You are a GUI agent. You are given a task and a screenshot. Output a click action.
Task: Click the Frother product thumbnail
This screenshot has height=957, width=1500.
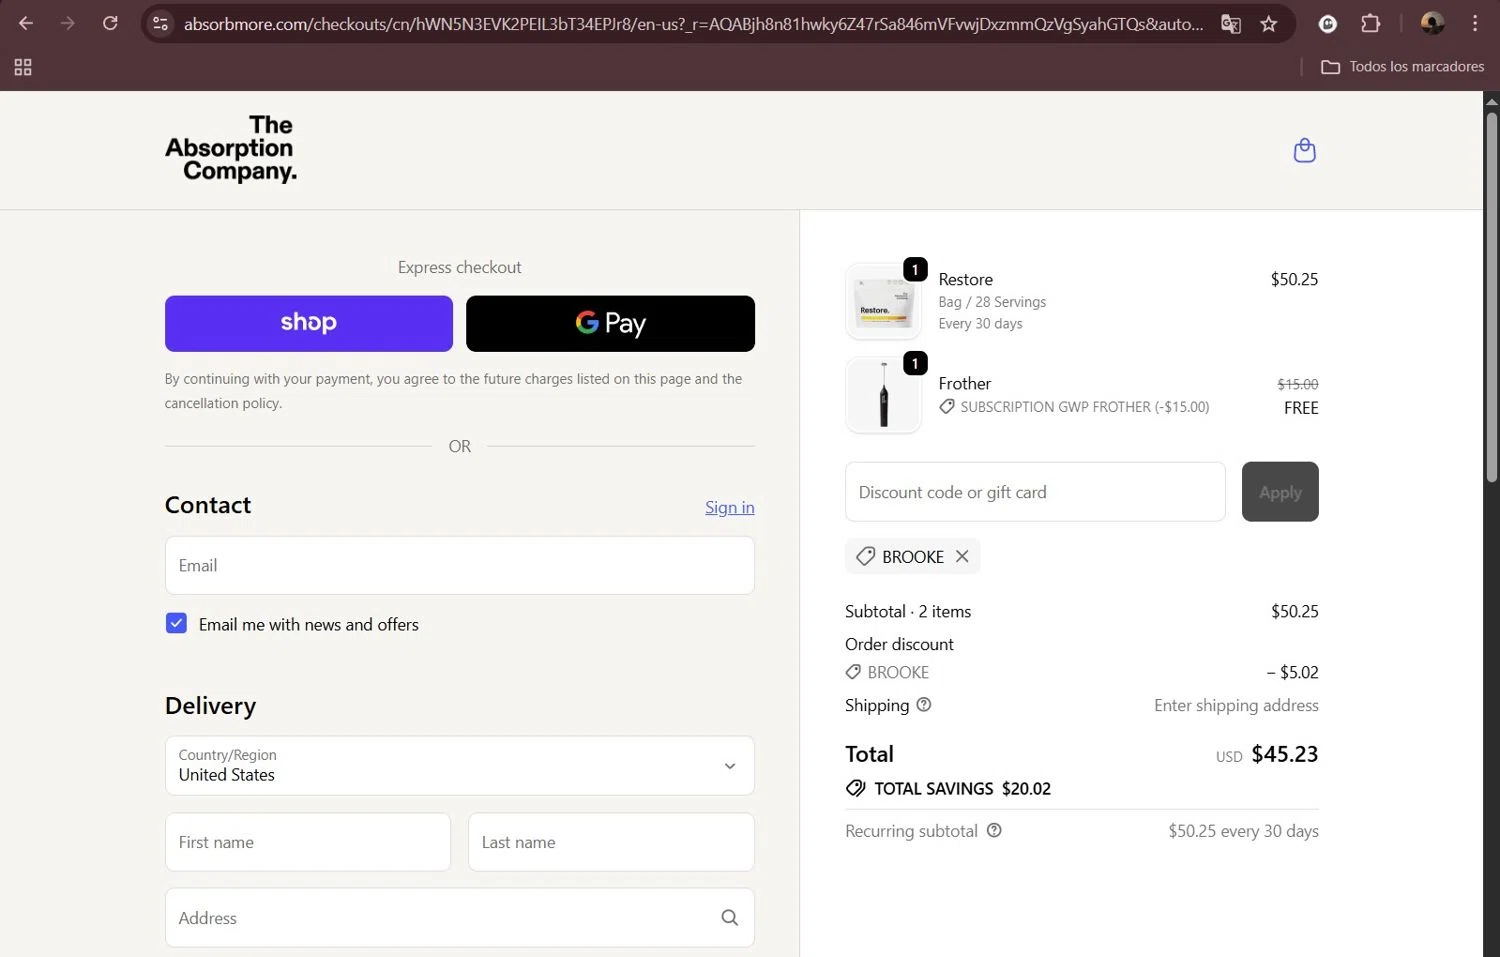(x=883, y=395)
